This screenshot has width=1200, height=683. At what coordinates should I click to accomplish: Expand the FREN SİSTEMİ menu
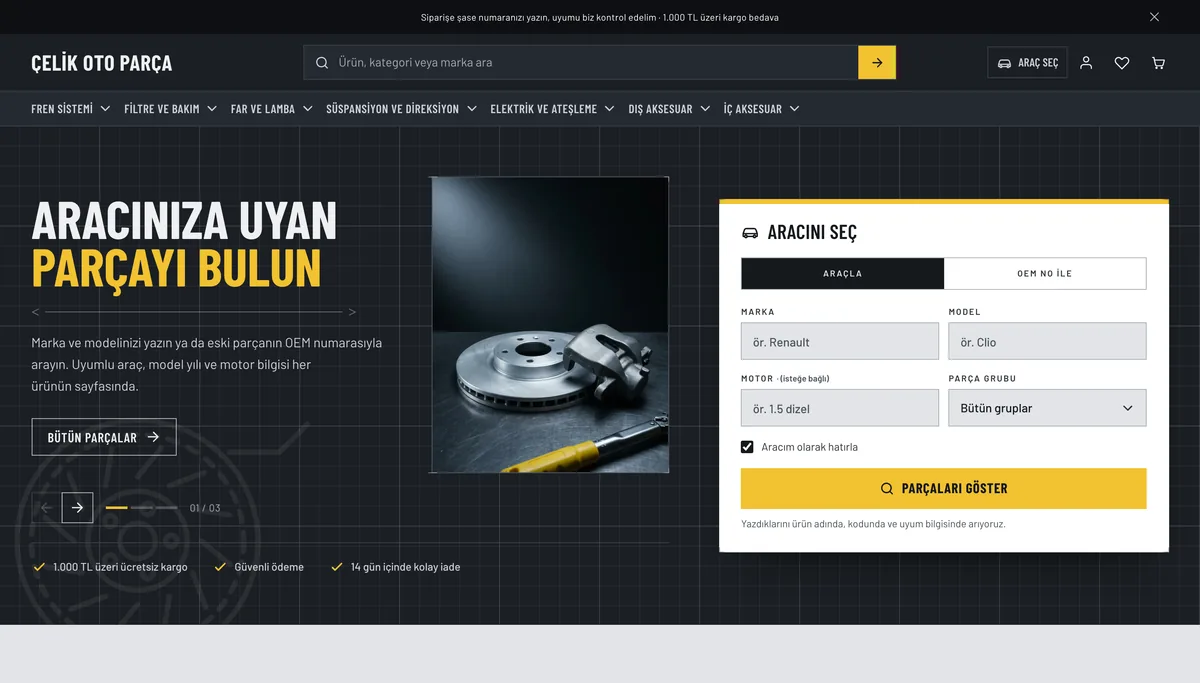(70, 109)
